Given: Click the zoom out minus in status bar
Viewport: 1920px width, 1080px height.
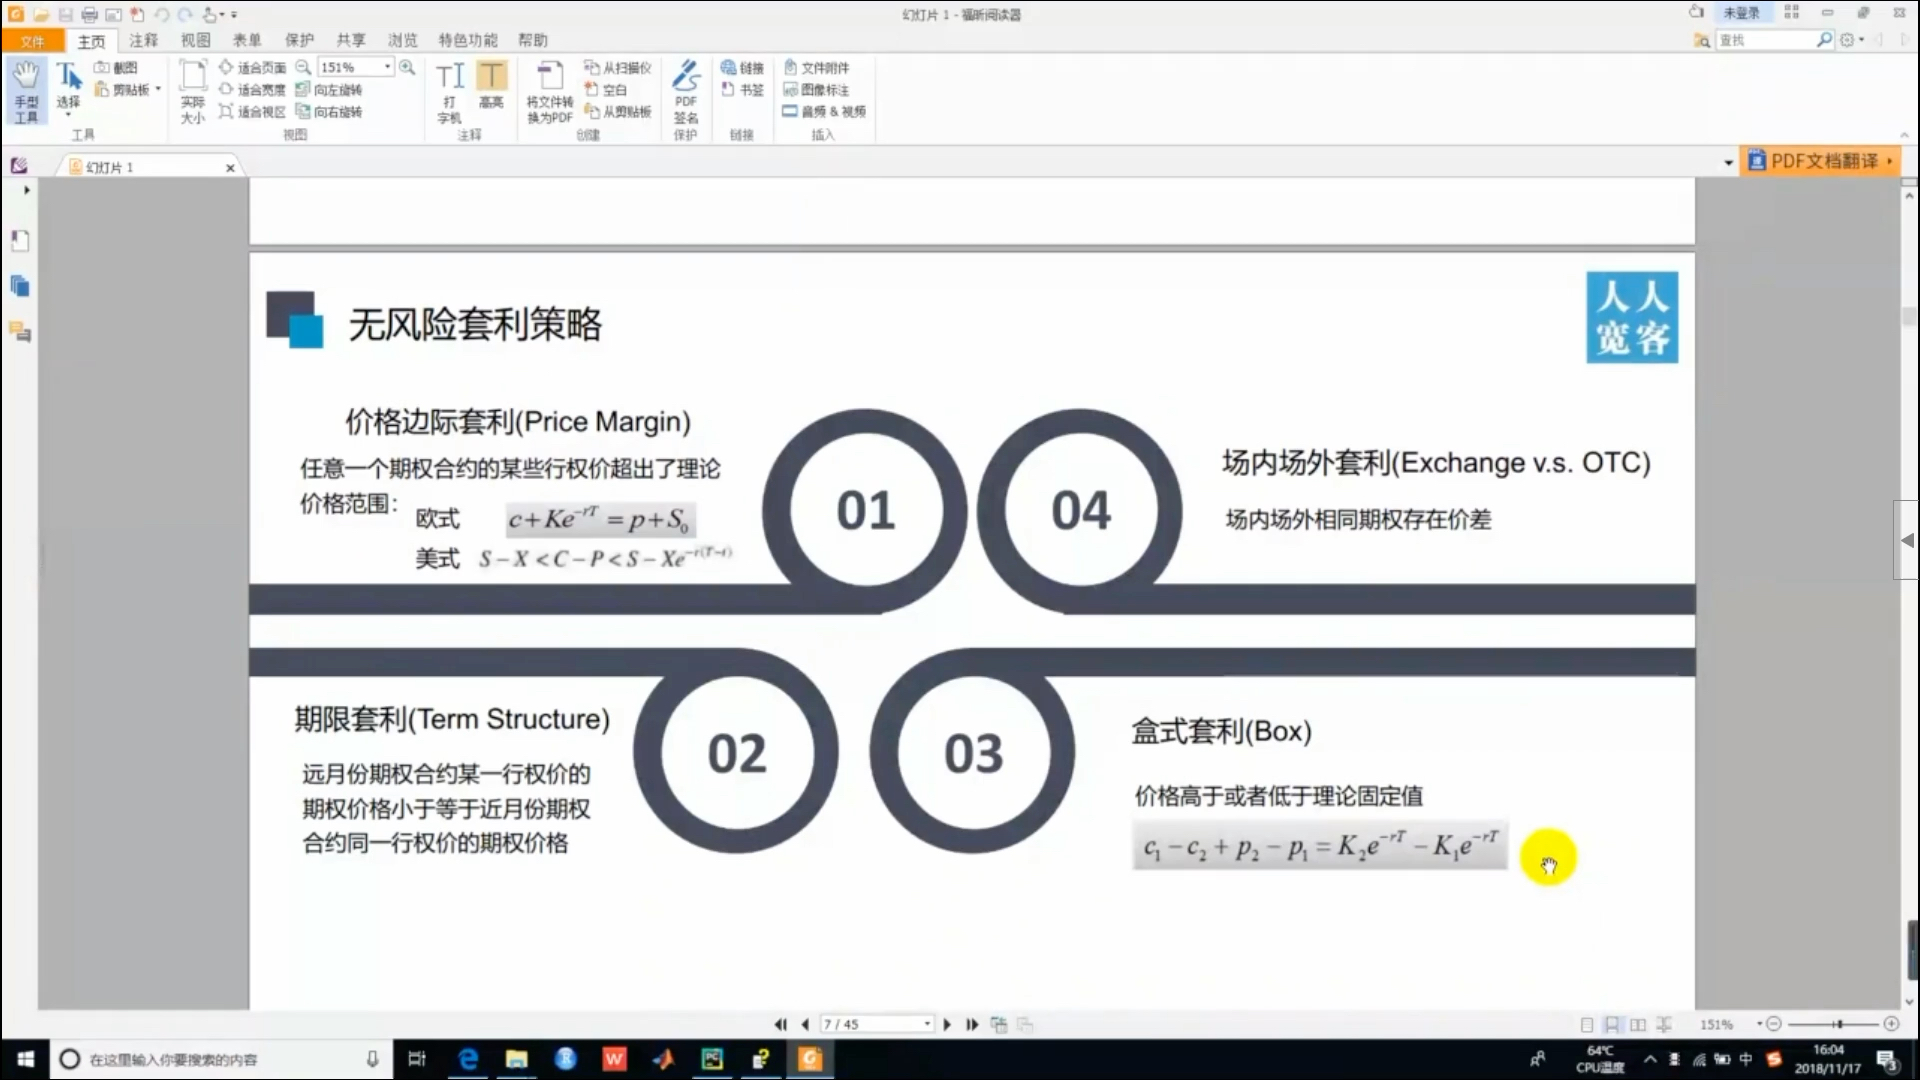Looking at the screenshot, I should point(1774,1024).
